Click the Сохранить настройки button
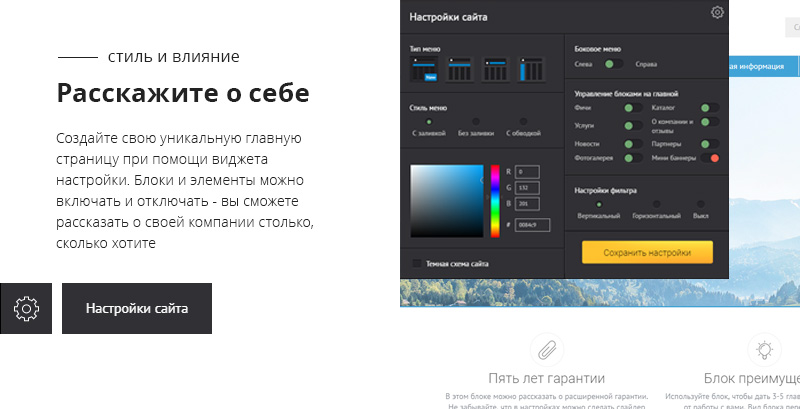800x409 pixels. (x=647, y=252)
